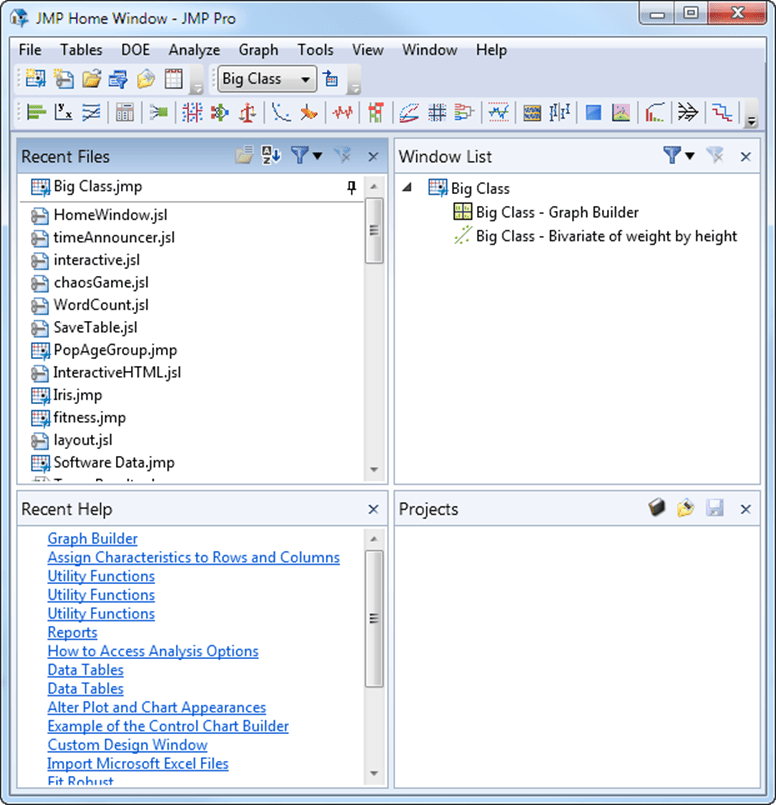Image resolution: width=776 pixels, height=805 pixels.
Task: Open How to Access Analysis Options link
Action: point(153,650)
